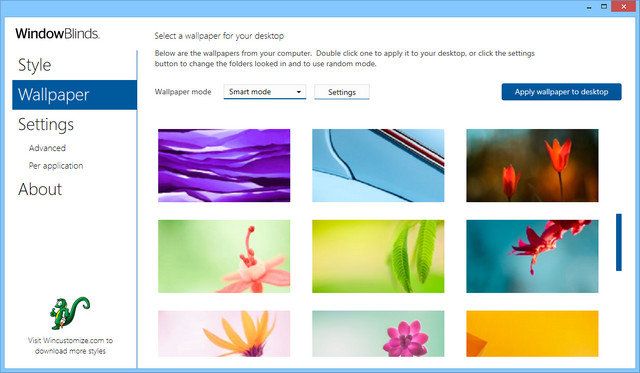Open the Settings section in sidebar
The height and width of the screenshot is (373, 640).
pos(46,124)
